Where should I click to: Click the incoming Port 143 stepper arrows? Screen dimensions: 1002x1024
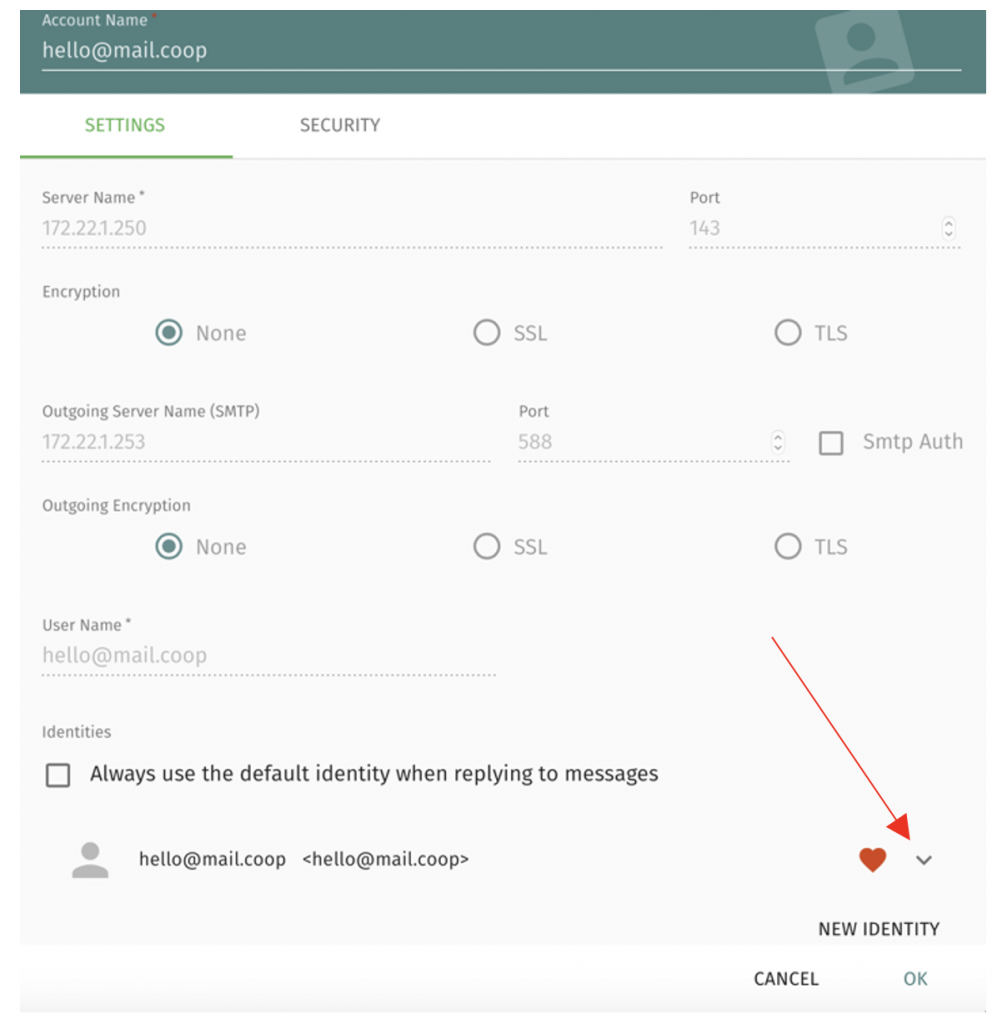948,228
